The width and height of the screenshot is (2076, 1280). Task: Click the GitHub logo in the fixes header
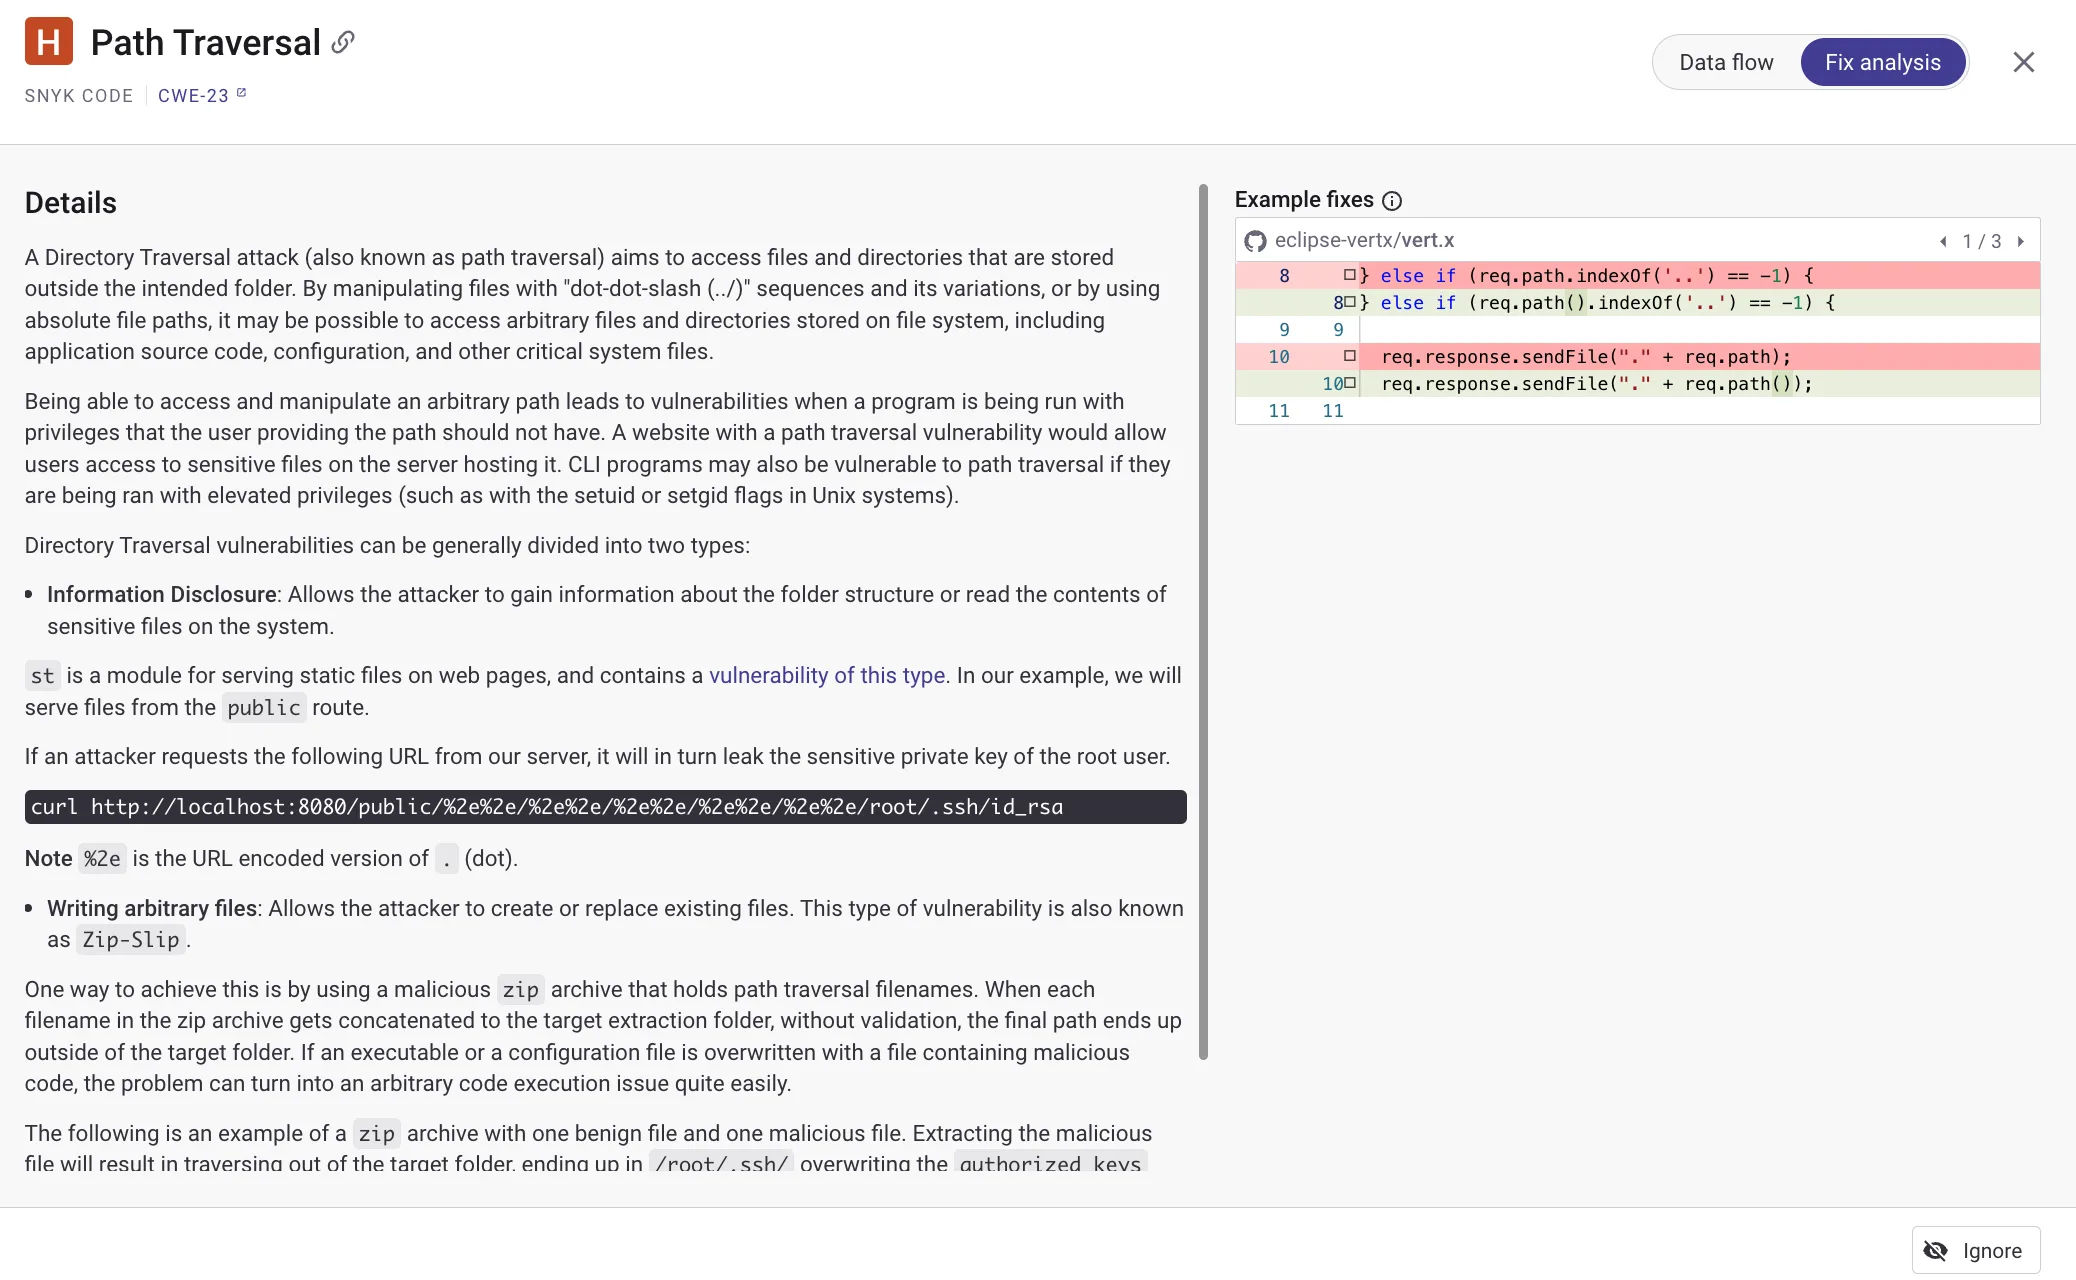(x=1256, y=240)
